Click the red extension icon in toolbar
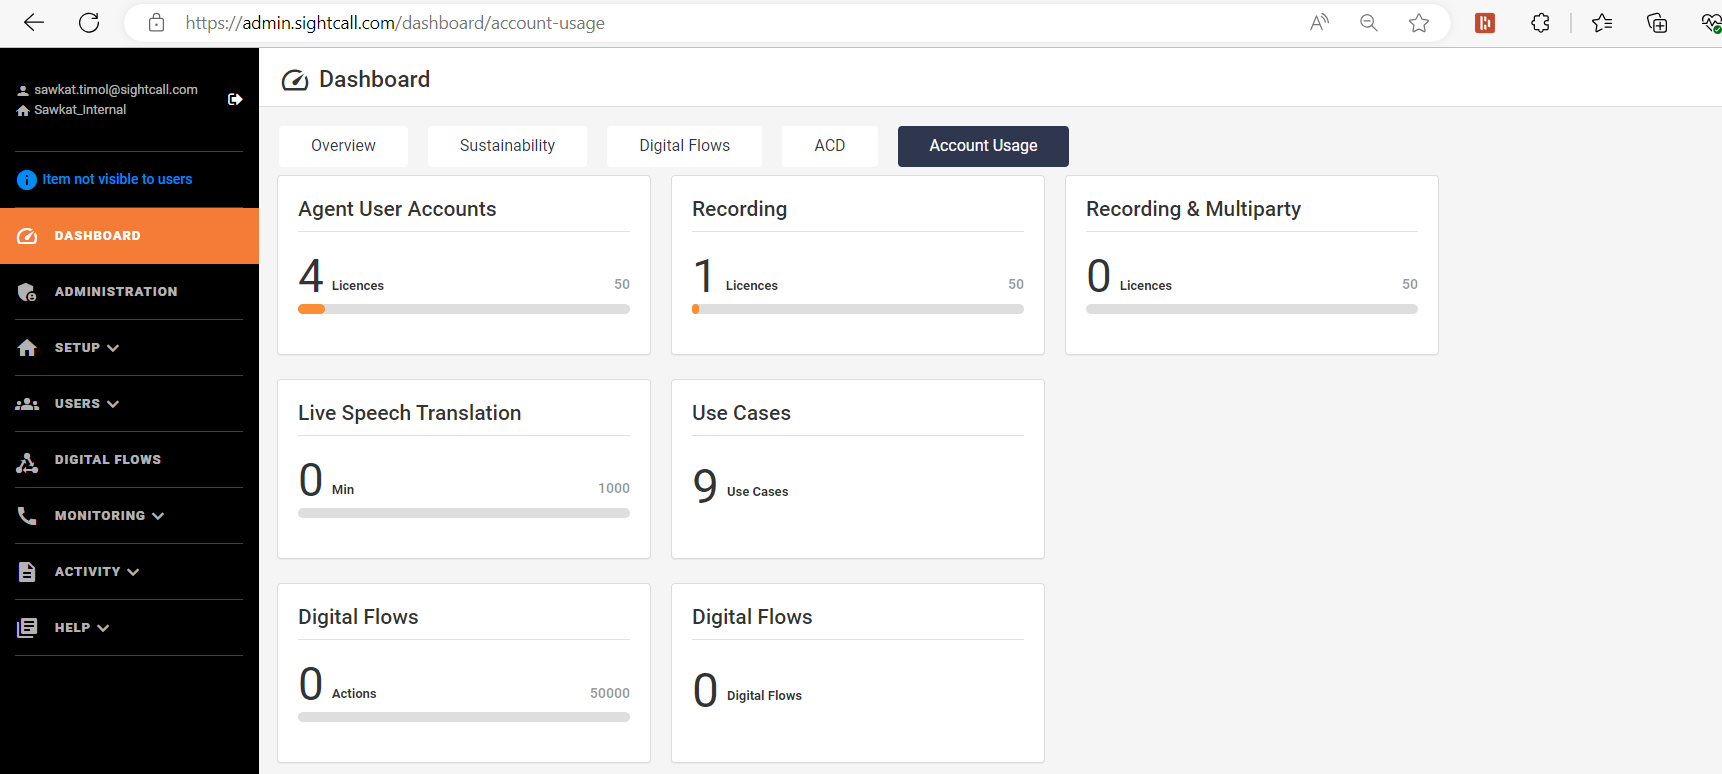This screenshot has height=774, width=1722. tap(1485, 23)
